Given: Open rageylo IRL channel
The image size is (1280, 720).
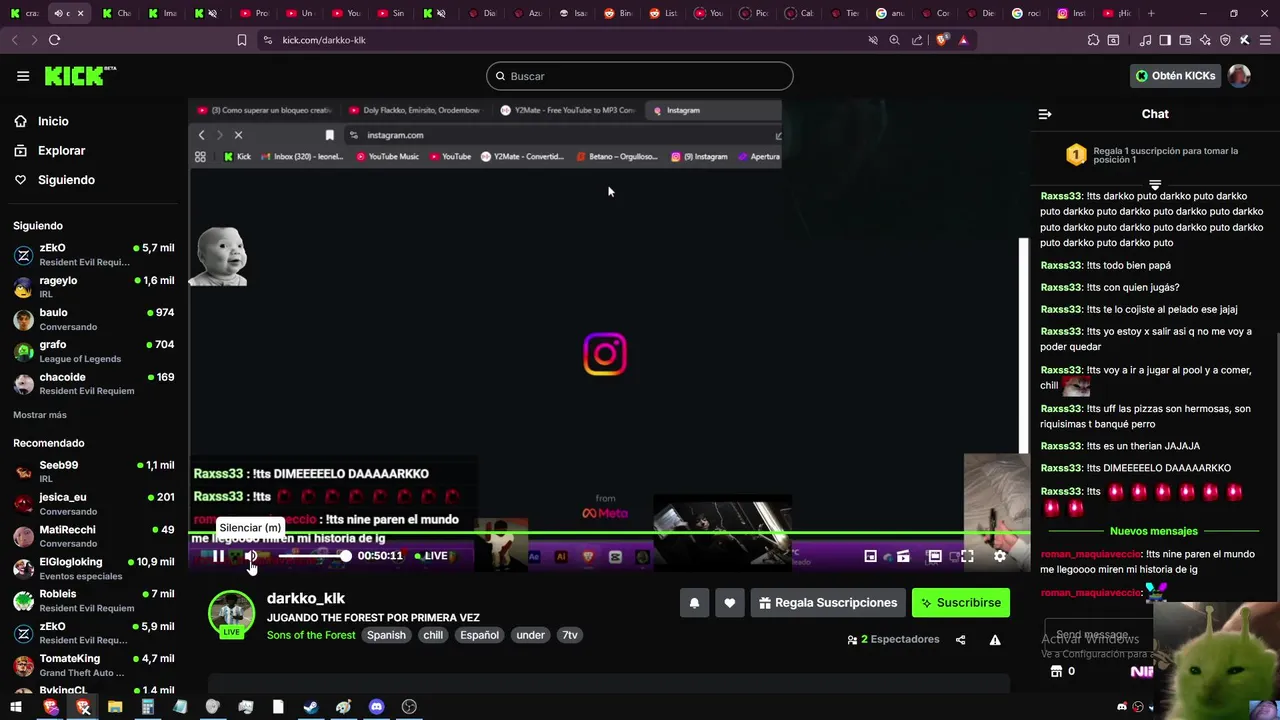Looking at the screenshot, I should tap(94, 287).
